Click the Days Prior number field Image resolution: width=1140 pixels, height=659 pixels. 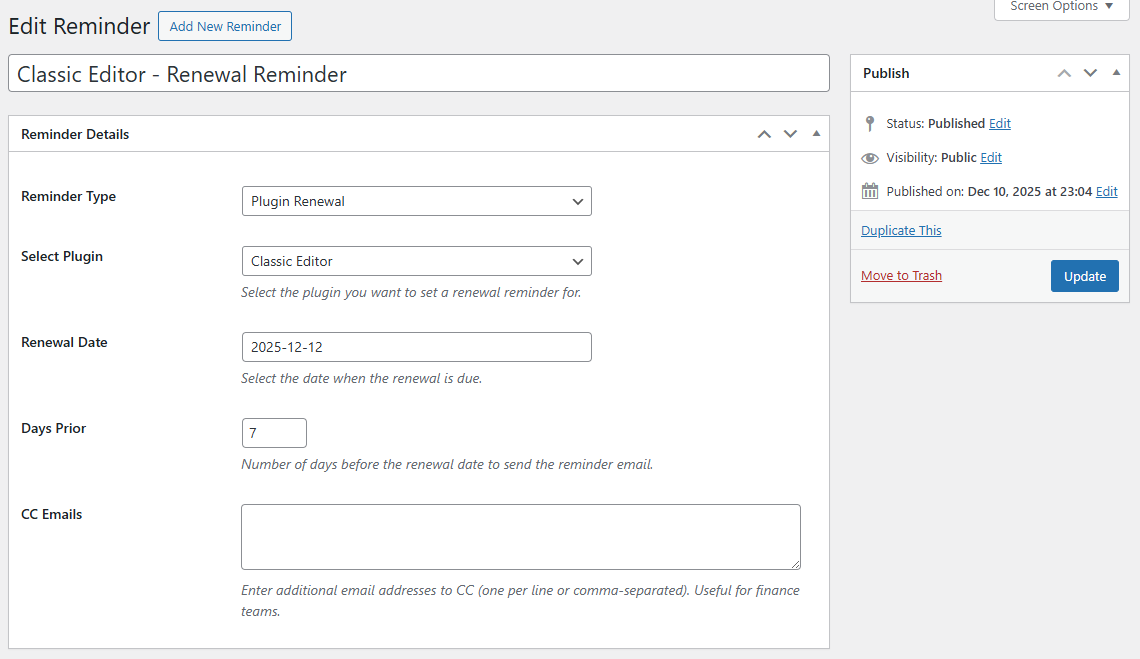274,433
